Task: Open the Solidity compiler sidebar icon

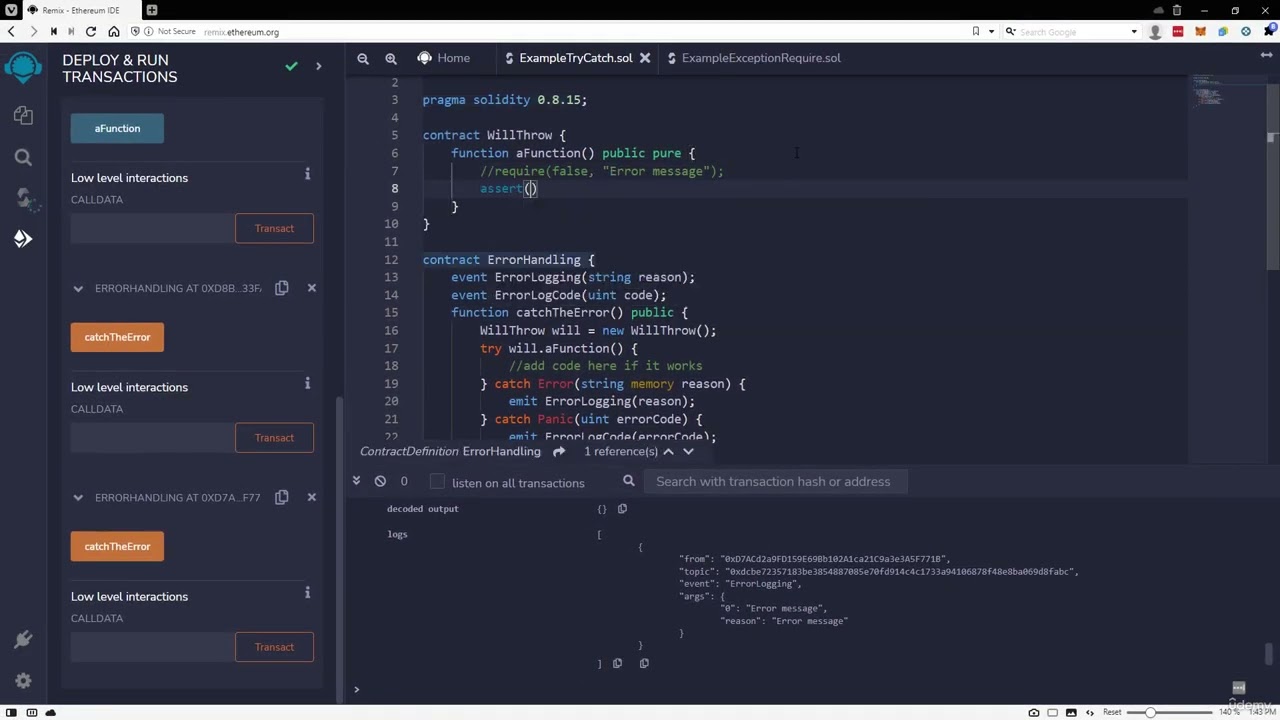Action: [x=24, y=198]
